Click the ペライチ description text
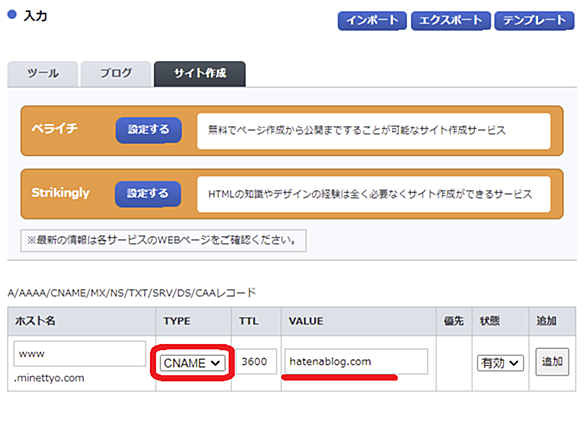Viewport: 586px width, 426px height. click(357, 130)
